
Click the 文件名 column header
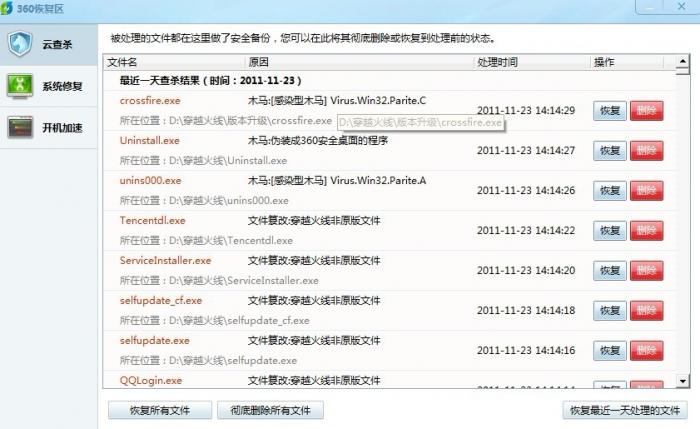pos(174,62)
